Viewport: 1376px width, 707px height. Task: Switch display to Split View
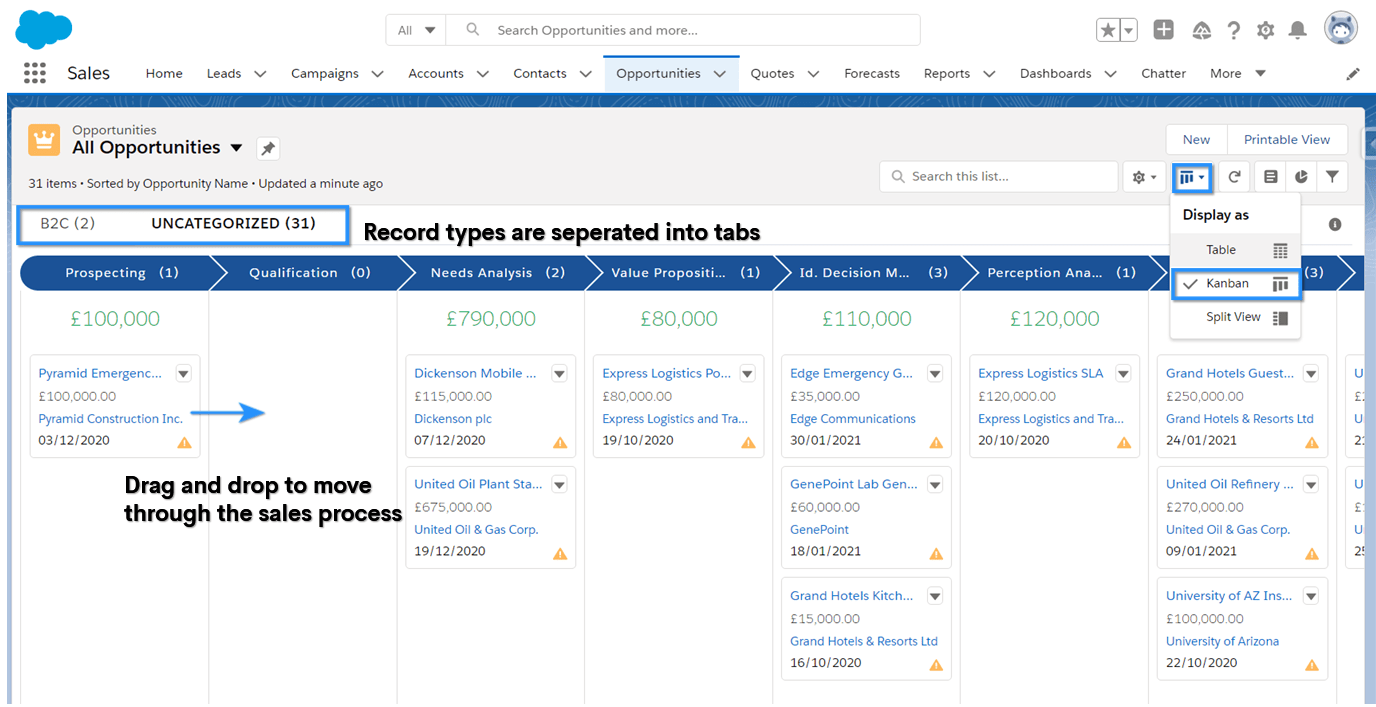(x=1235, y=318)
